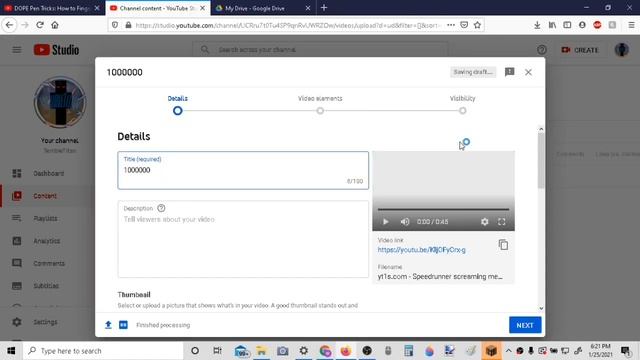Enter fullscreen in video preview
Screen dimensions: 640x360
pyautogui.click(x=502, y=222)
